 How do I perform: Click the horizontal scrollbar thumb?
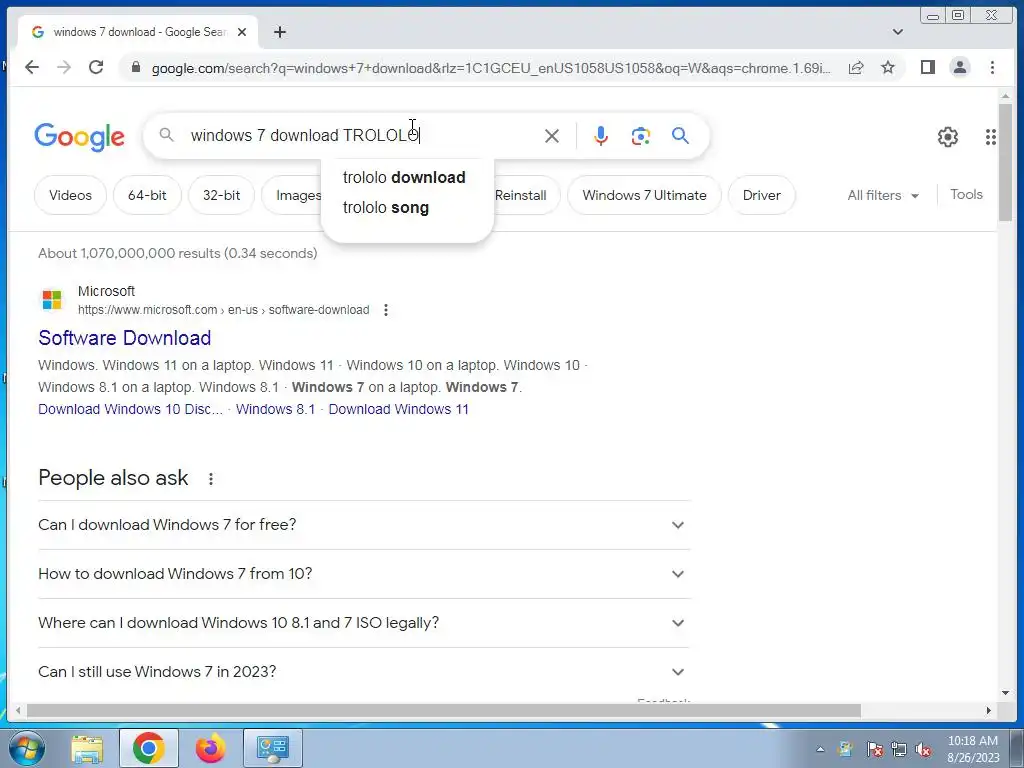click(443, 710)
